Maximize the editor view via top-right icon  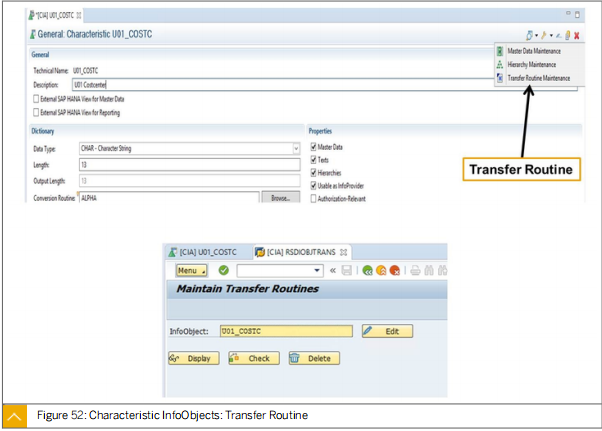[577, 15]
